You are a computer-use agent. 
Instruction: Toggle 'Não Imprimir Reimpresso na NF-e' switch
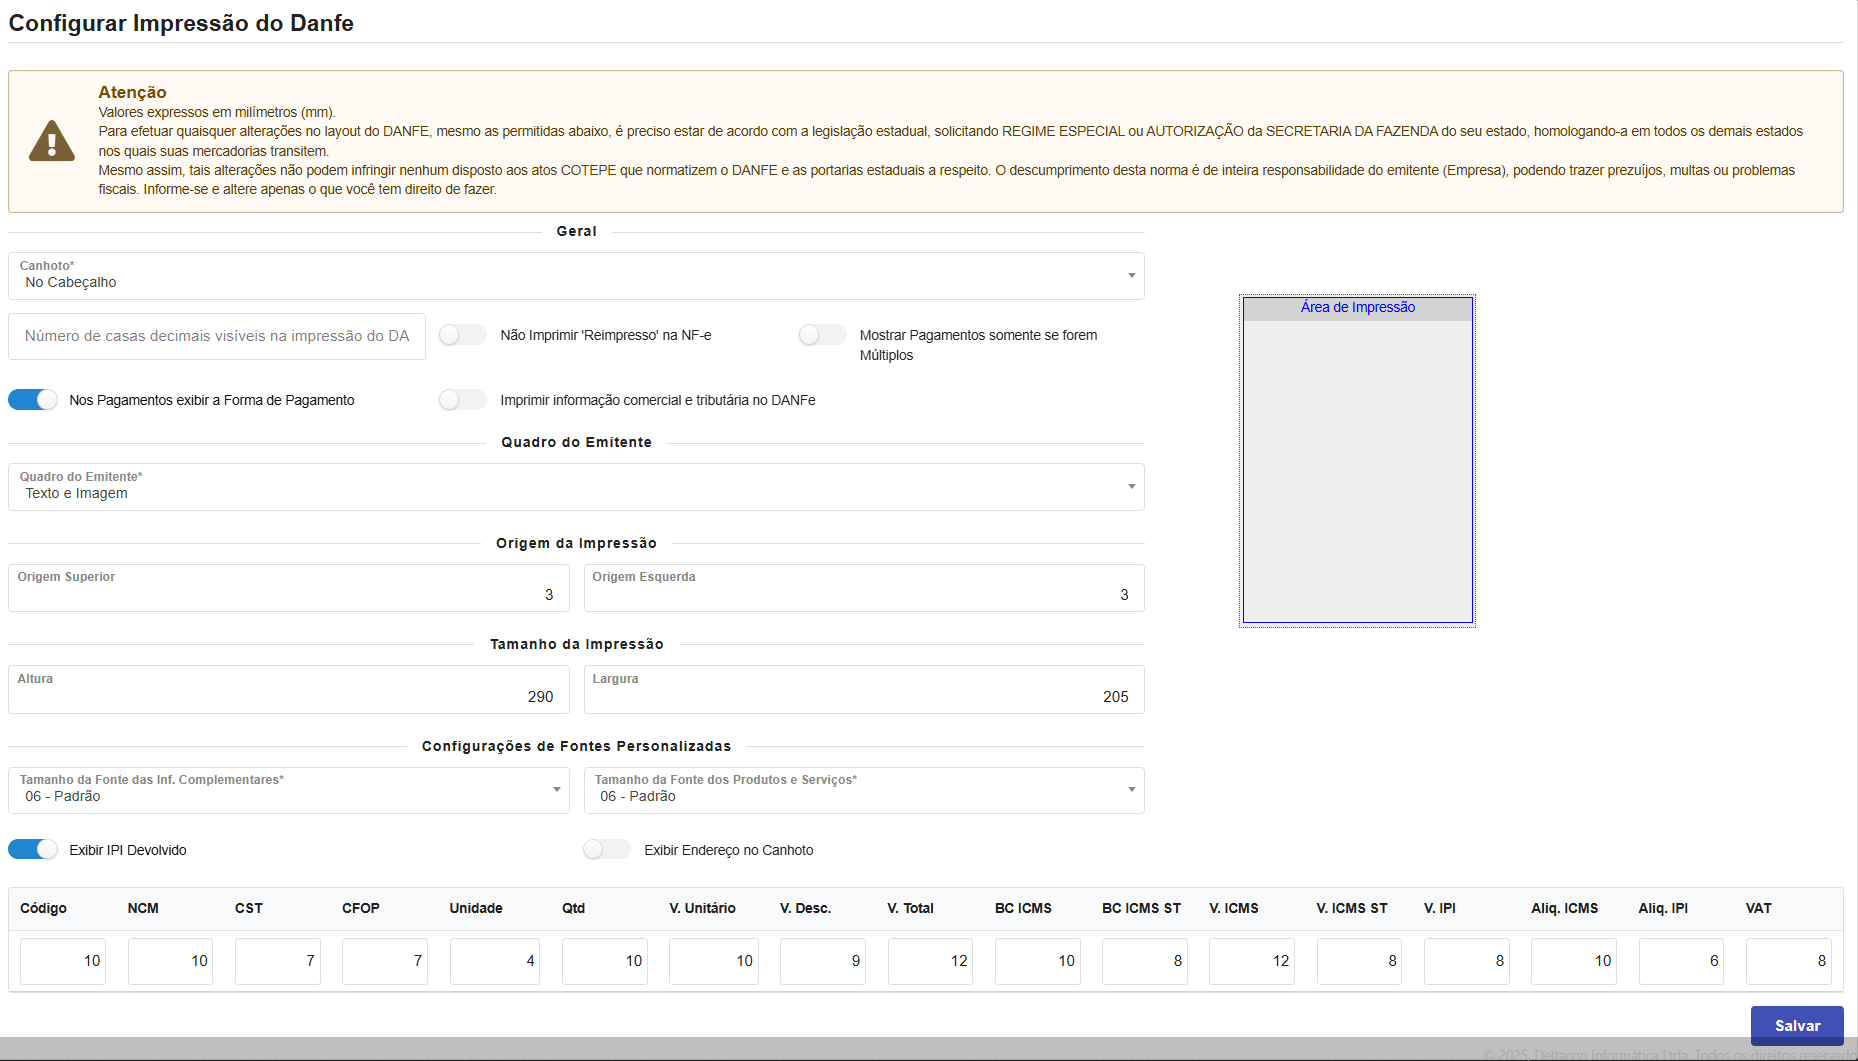point(462,335)
